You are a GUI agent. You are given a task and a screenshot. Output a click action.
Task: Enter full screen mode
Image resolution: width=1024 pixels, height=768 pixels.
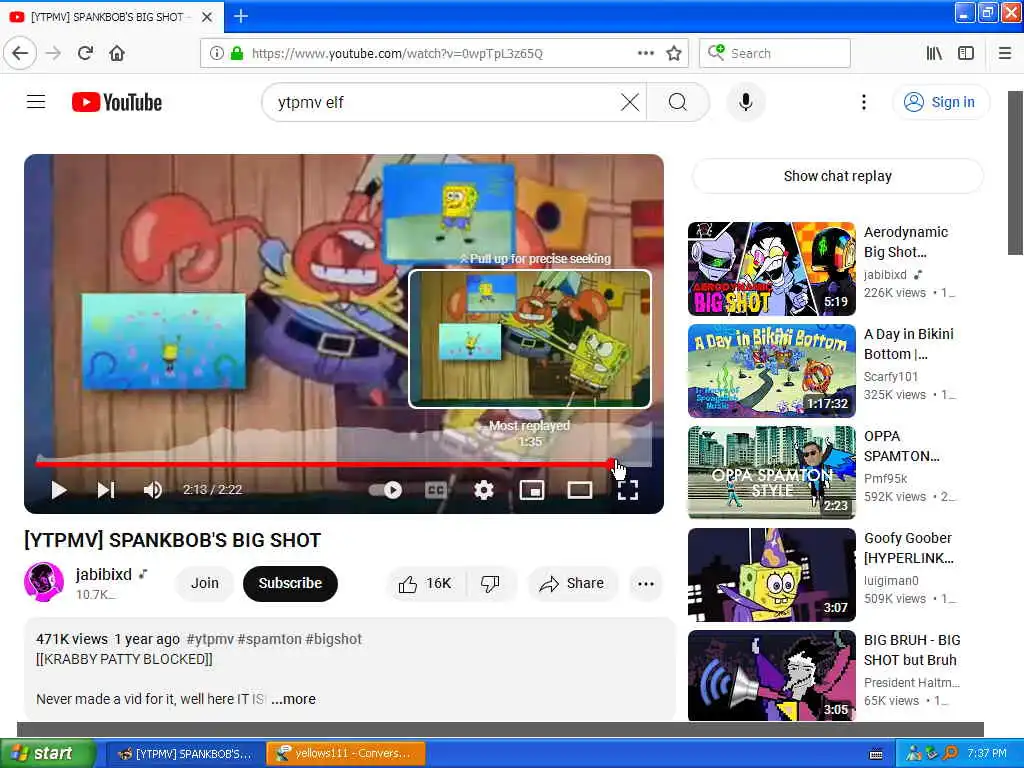coord(628,490)
